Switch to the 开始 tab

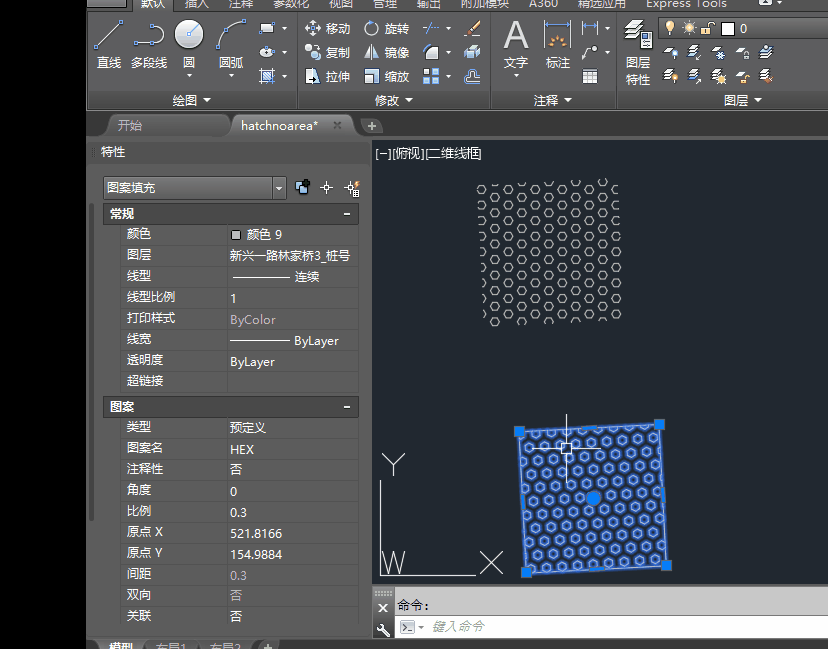coord(130,125)
